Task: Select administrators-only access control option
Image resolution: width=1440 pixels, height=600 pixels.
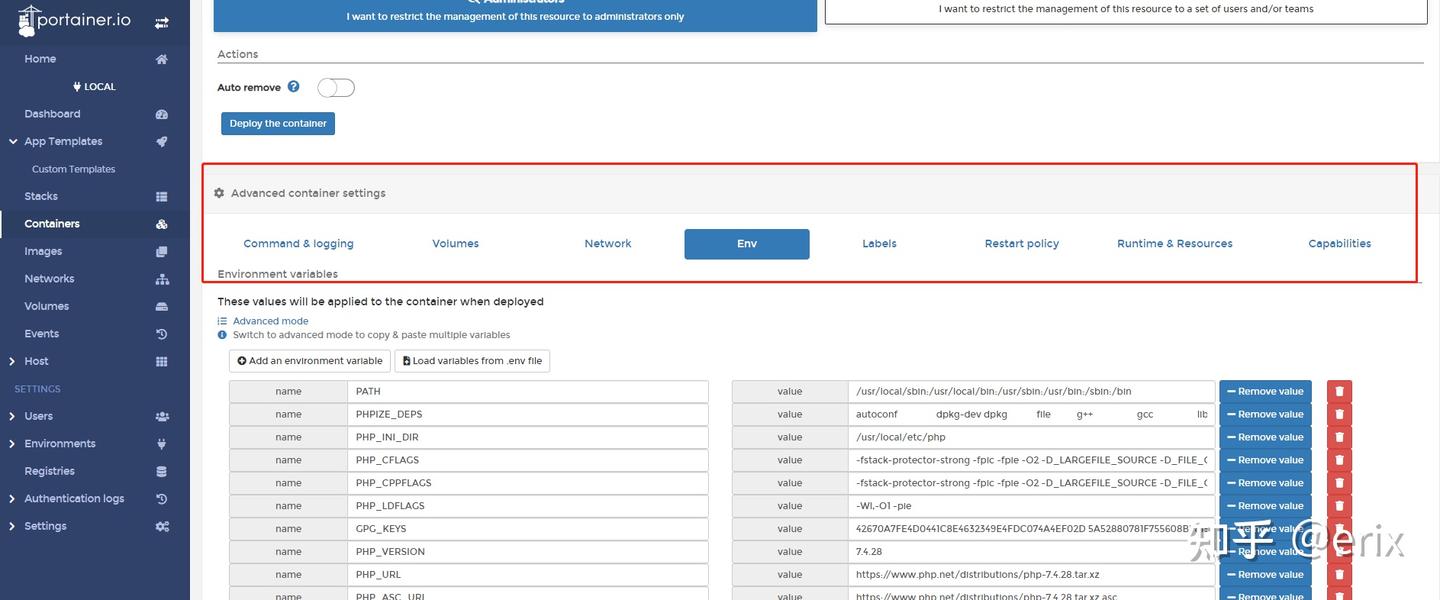Action: pos(515,15)
